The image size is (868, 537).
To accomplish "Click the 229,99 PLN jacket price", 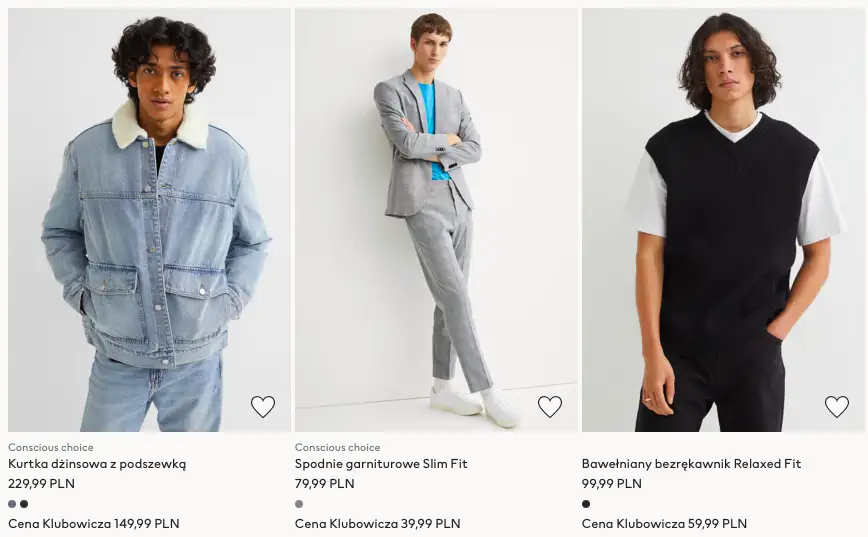I will pyautogui.click(x=41, y=484).
